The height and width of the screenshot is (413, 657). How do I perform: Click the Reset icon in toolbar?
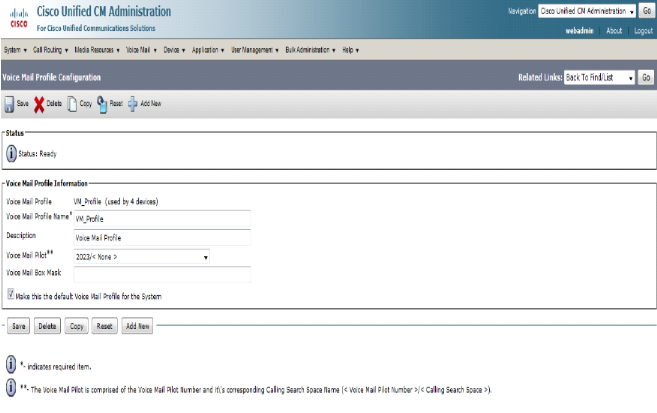pyautogui.click(x=102, y=104)
